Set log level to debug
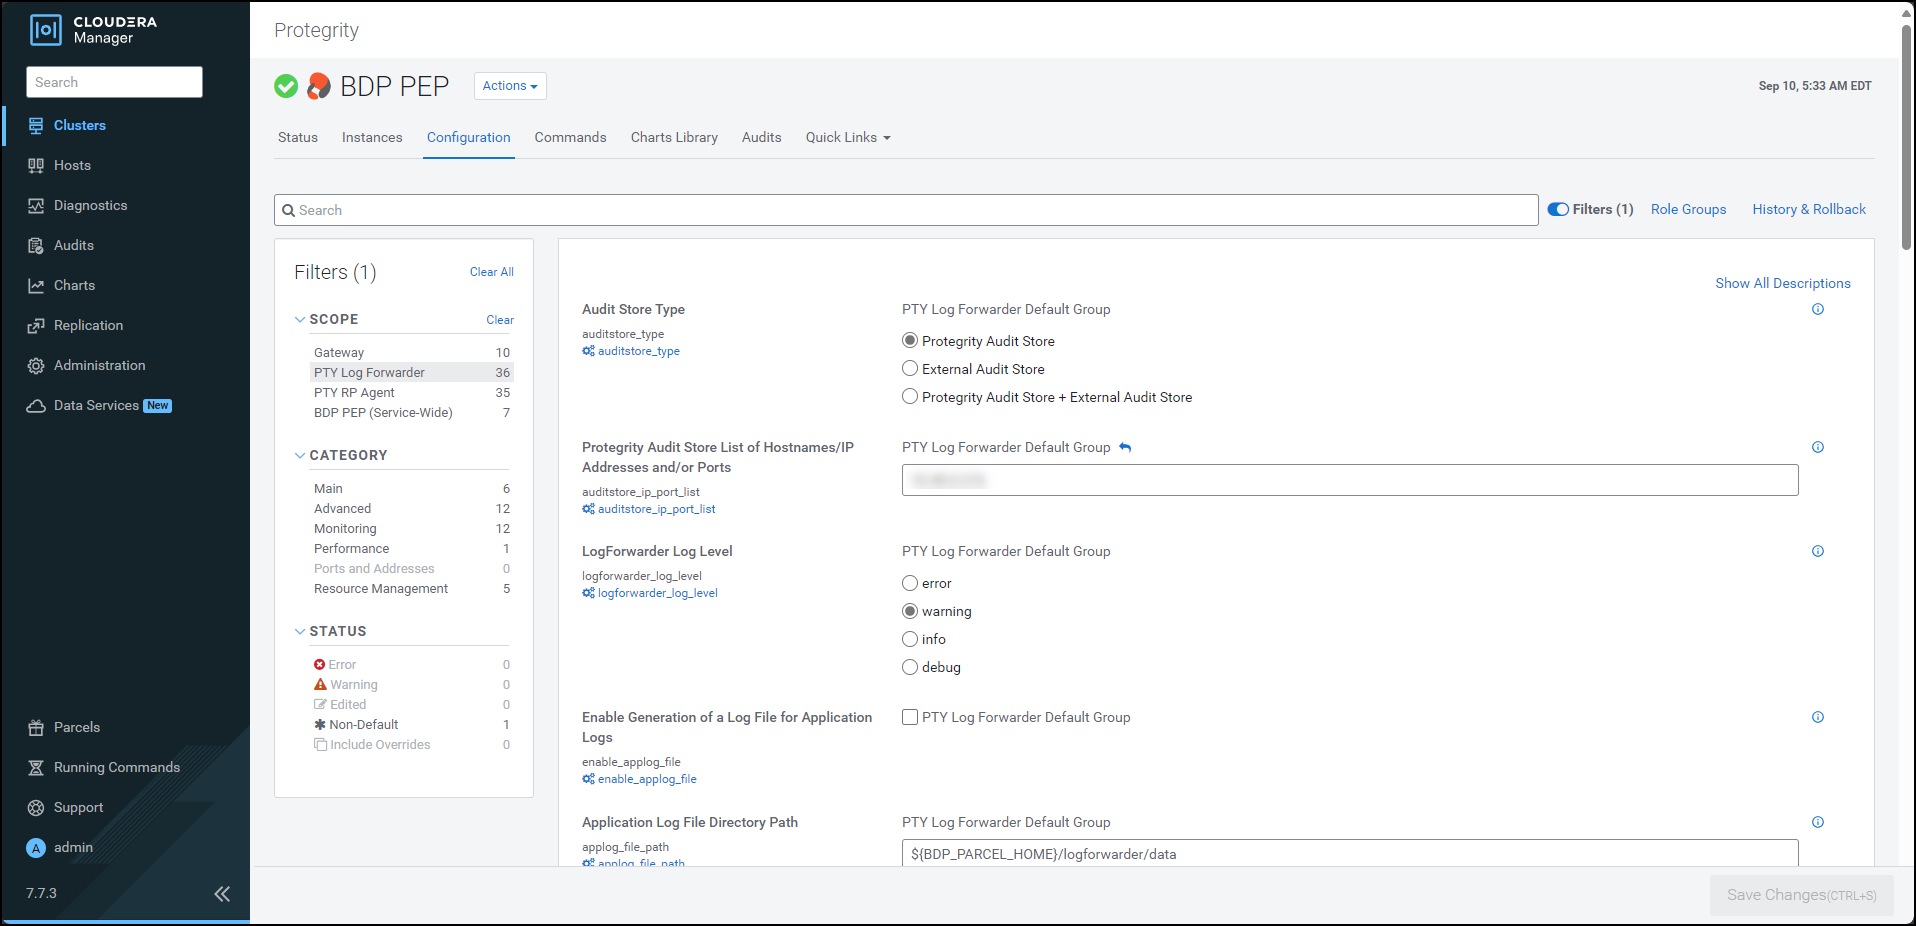Screen dimensions: 1916x926 coord(910,667)
